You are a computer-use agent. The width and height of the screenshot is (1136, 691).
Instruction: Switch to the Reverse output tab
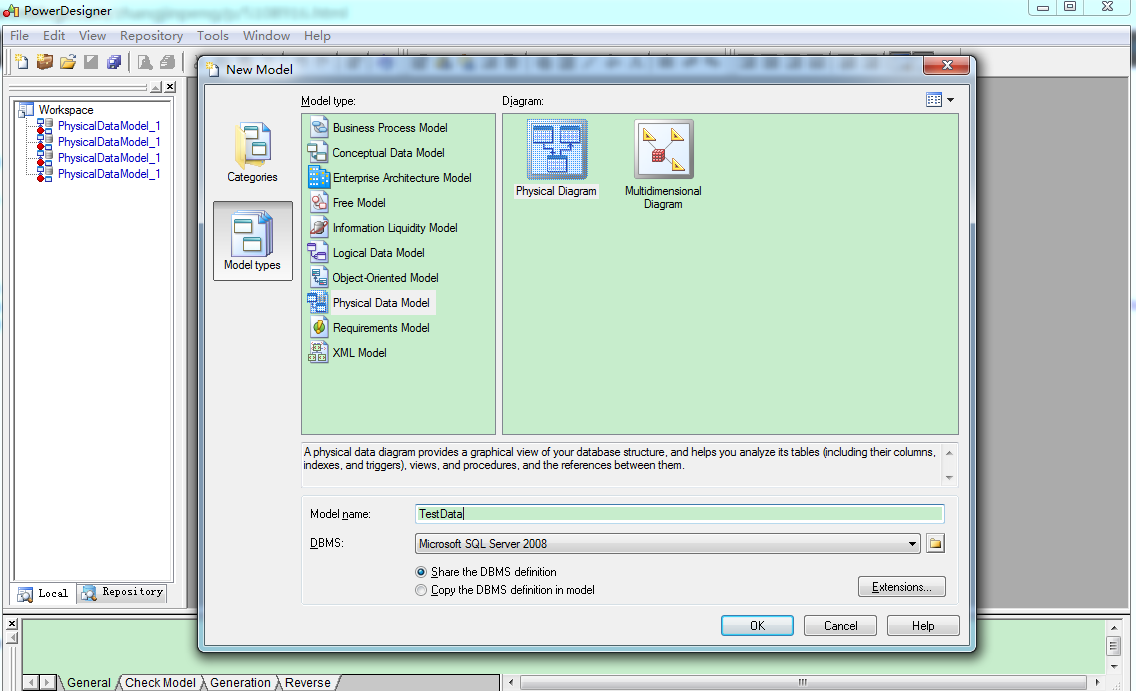point(307,682)
